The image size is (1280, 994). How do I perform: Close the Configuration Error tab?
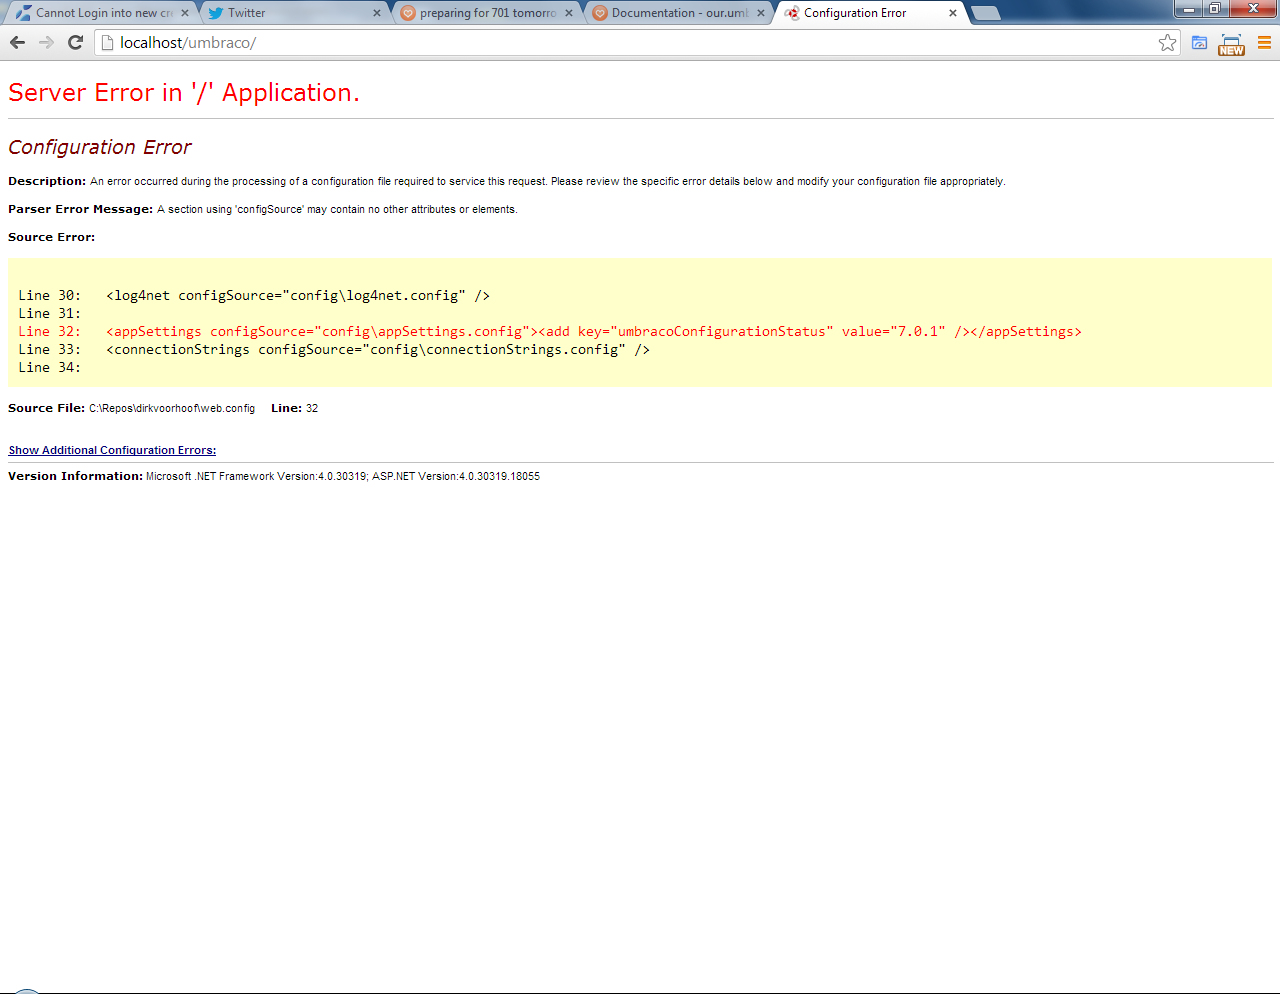(x=952, y=13)
